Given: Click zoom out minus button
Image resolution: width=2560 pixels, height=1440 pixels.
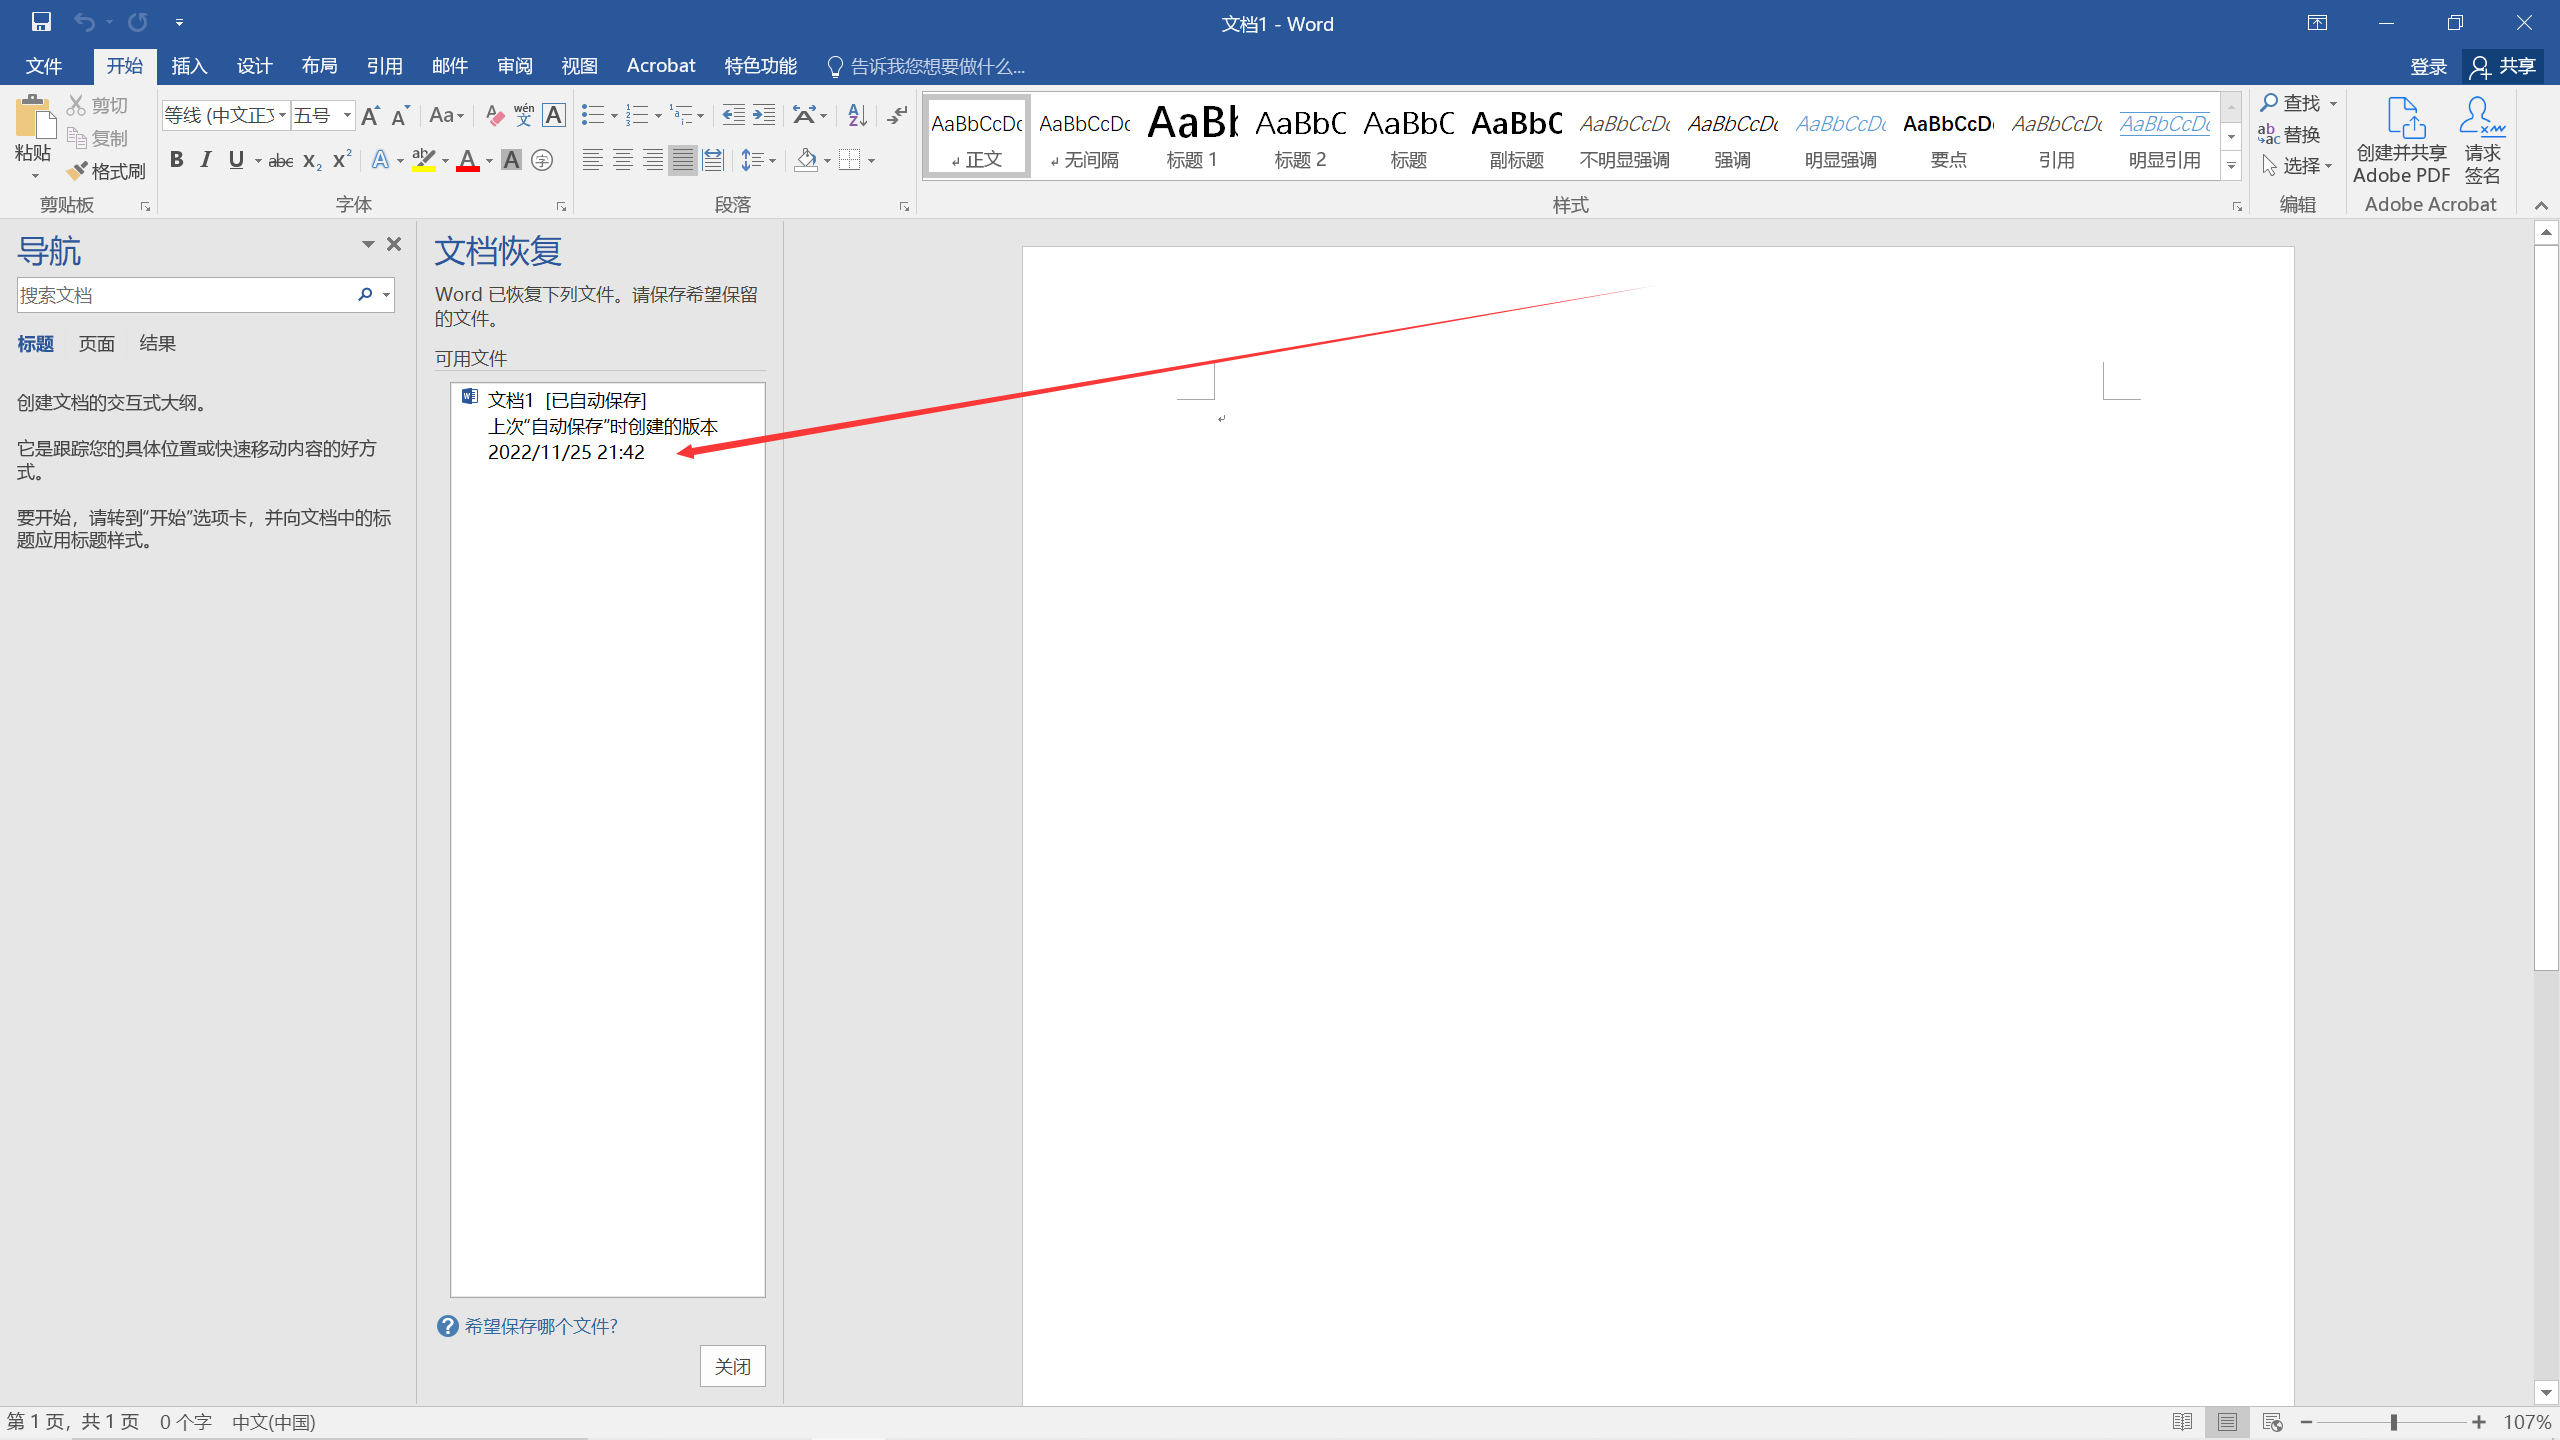Looking at the screenshot, I should point(2306,1422).
